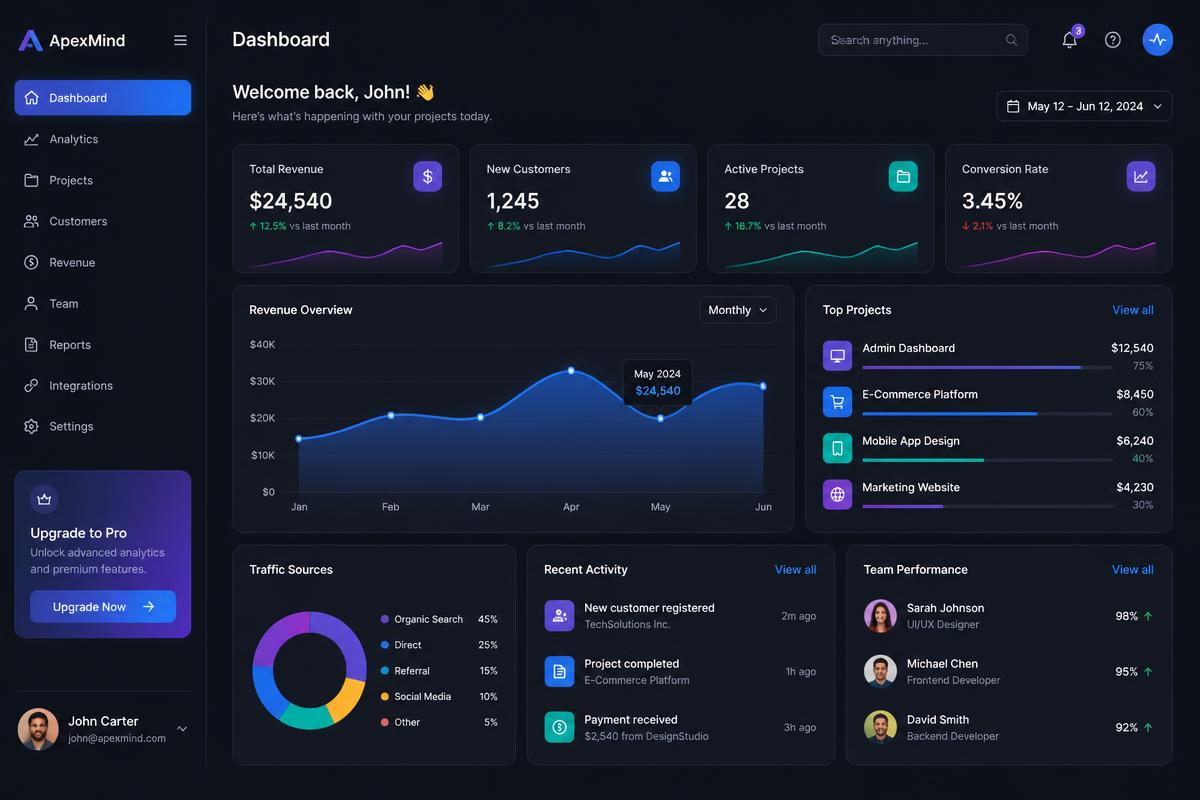Click the people icon on New Customers card
This screenshot has height=800, width=1200.
point(665,177)
